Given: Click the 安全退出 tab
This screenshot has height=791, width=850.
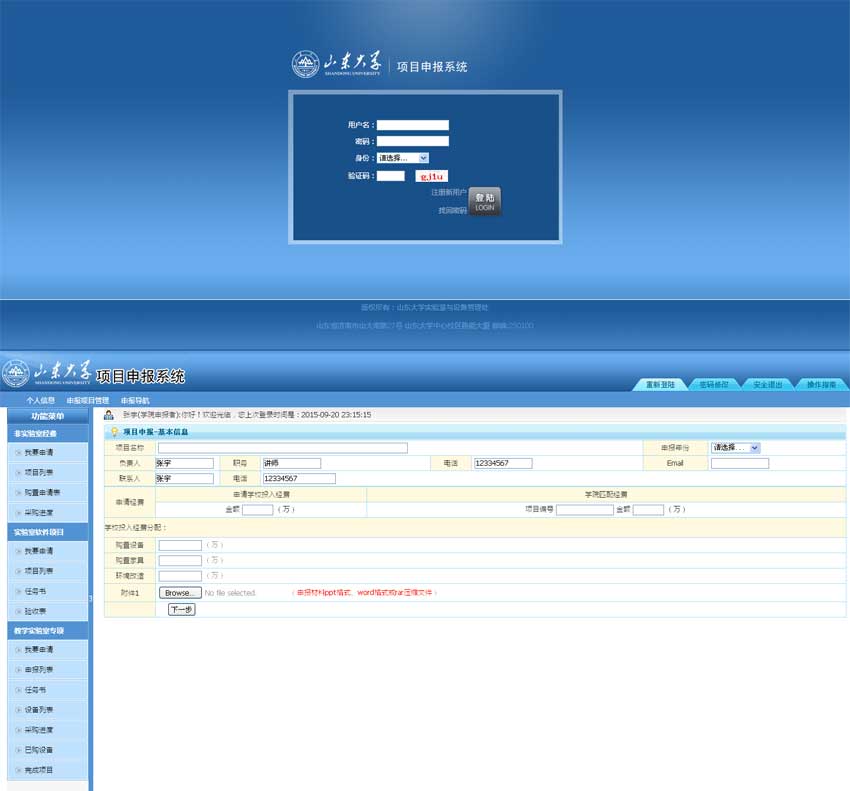Looking at the screenshot, I should pyautogui.click(x=767, y=385).
